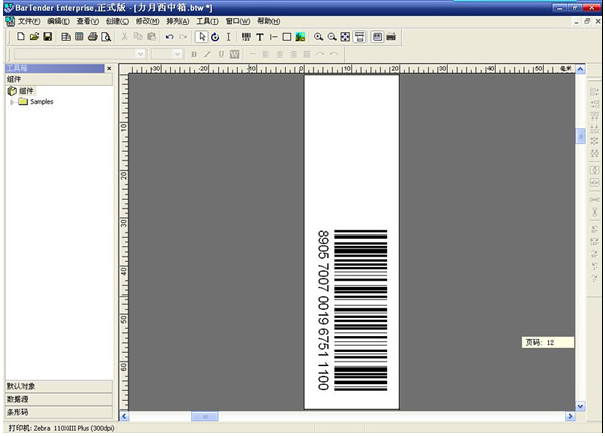Click the zoom in magnifier icon
Viewport: 605px width, 436px height.
click(x=319, y=37)
